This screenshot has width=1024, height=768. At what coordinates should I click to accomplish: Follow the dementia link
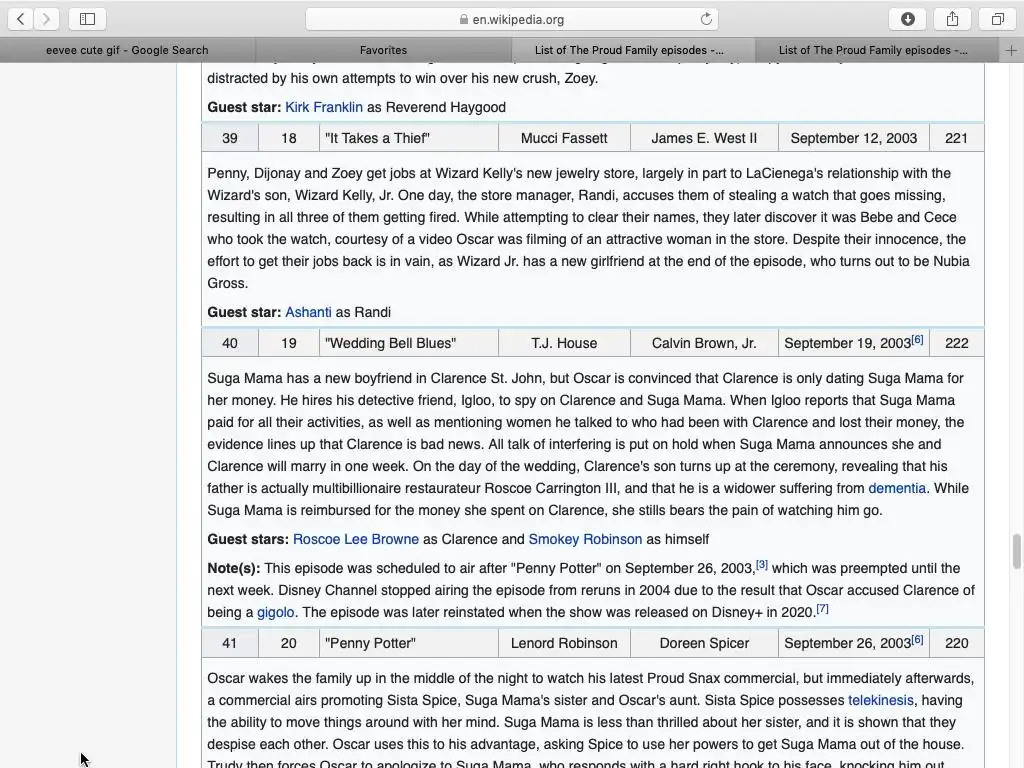click(897, 488)
